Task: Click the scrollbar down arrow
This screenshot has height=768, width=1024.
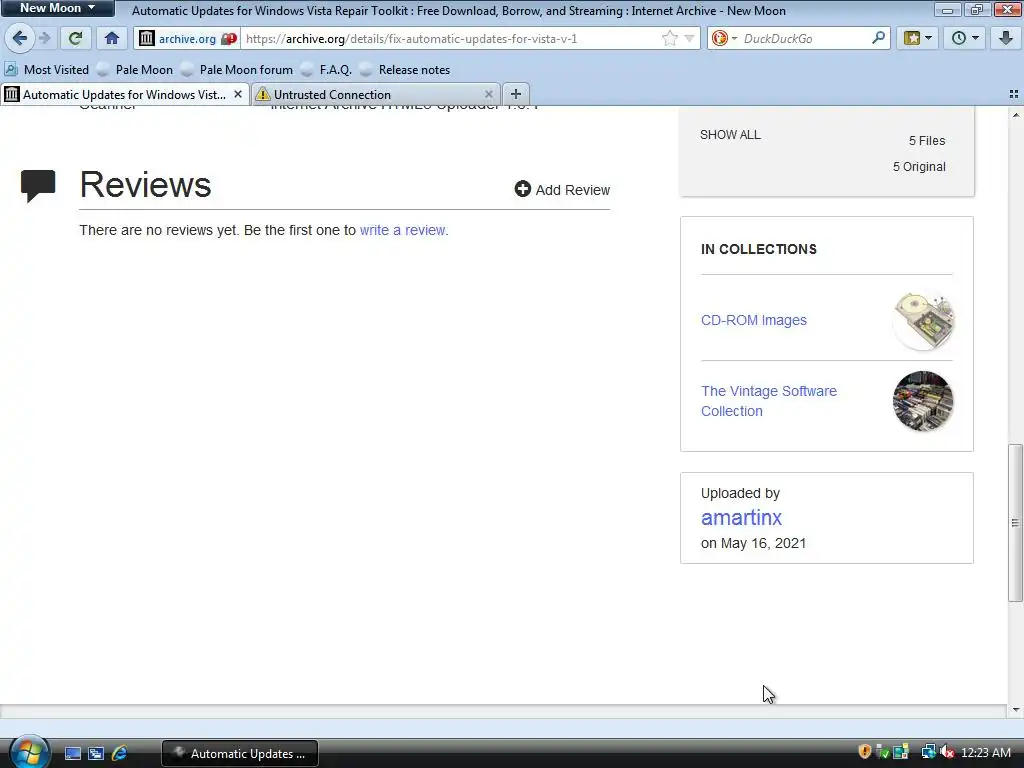Action: tap(1016, 709)
